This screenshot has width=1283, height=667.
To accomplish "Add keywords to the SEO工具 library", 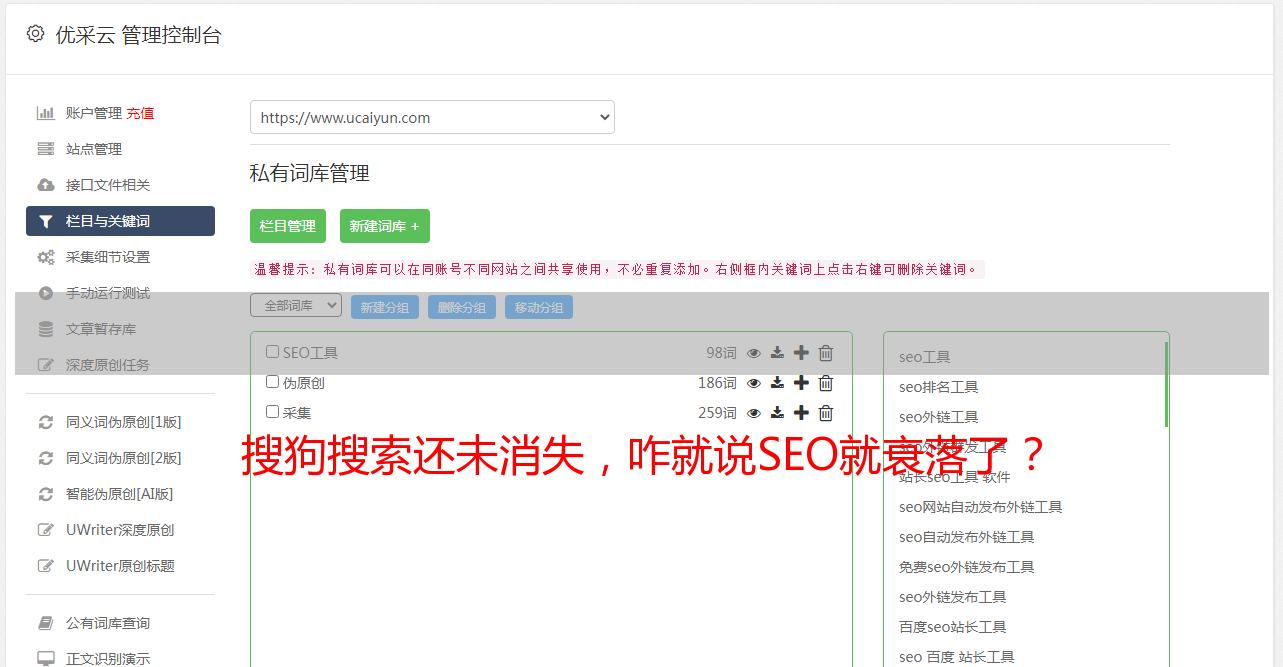I will [x=801, y=353].
